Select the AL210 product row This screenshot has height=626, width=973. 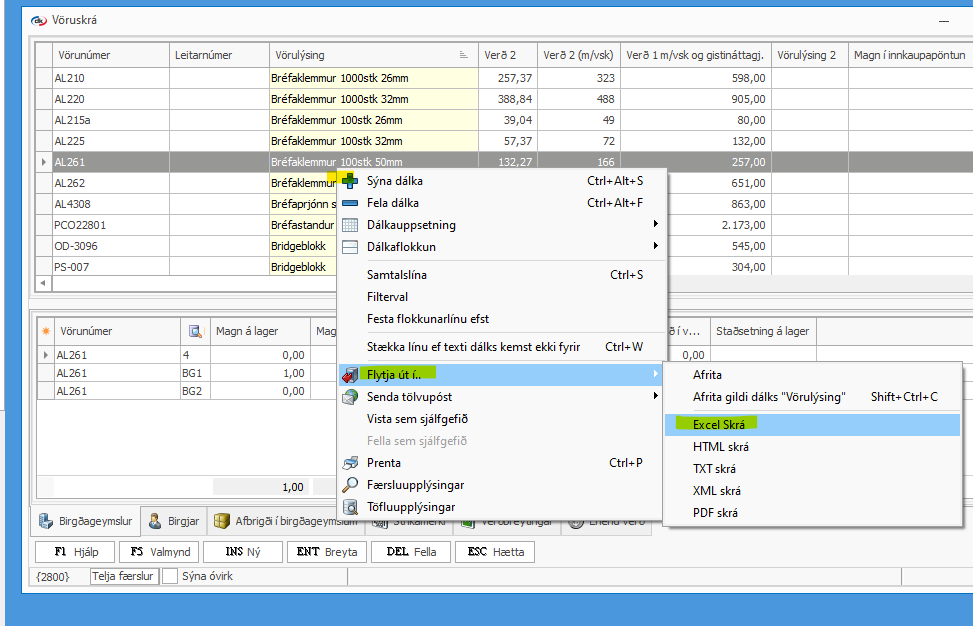(110, 78)
